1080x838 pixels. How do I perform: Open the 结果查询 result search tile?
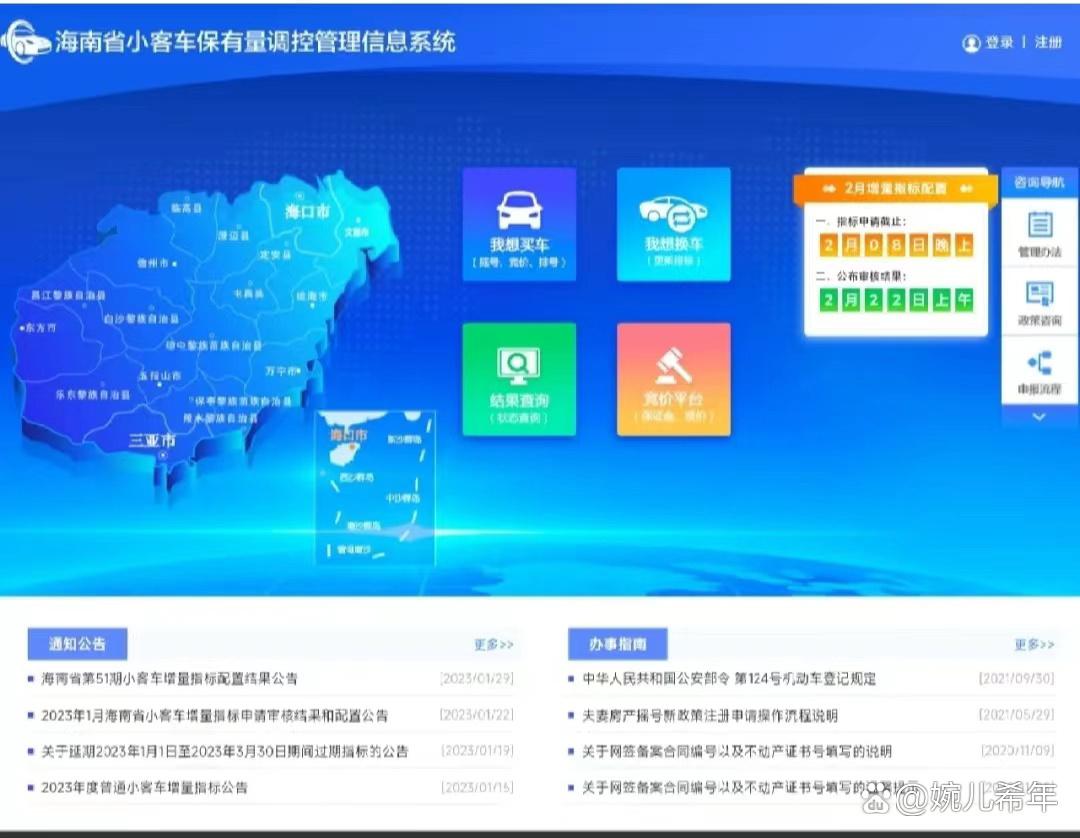click(519, 379)
